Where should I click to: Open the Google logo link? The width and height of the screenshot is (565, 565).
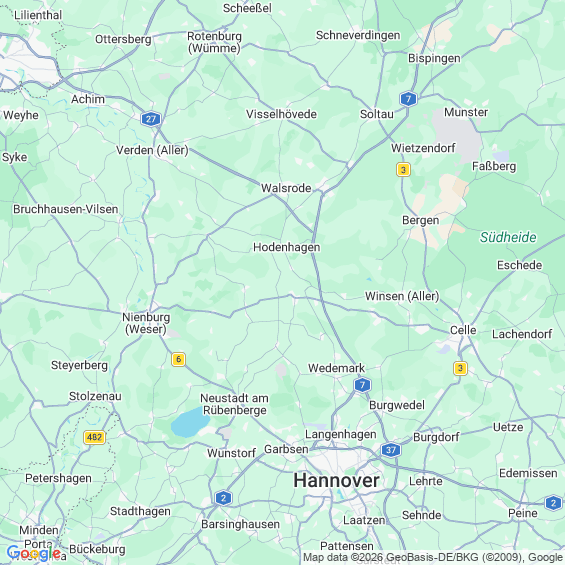coord(34,553)
